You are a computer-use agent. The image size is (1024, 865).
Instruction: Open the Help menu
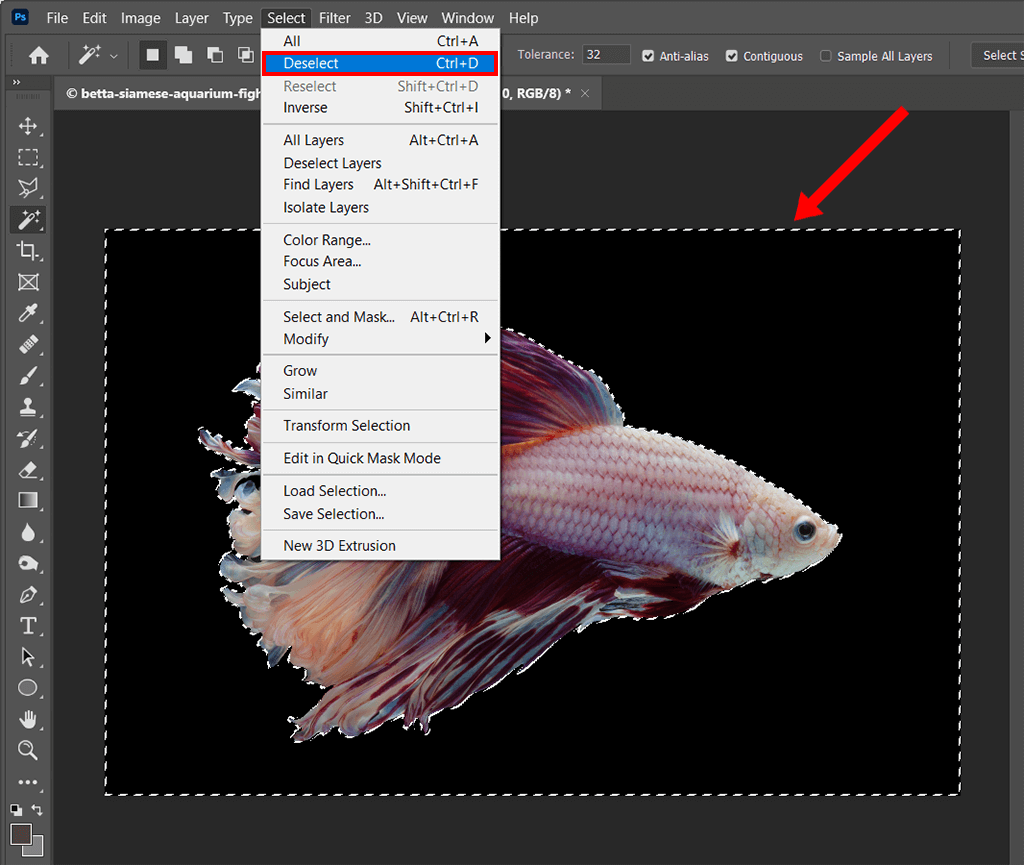523,18
